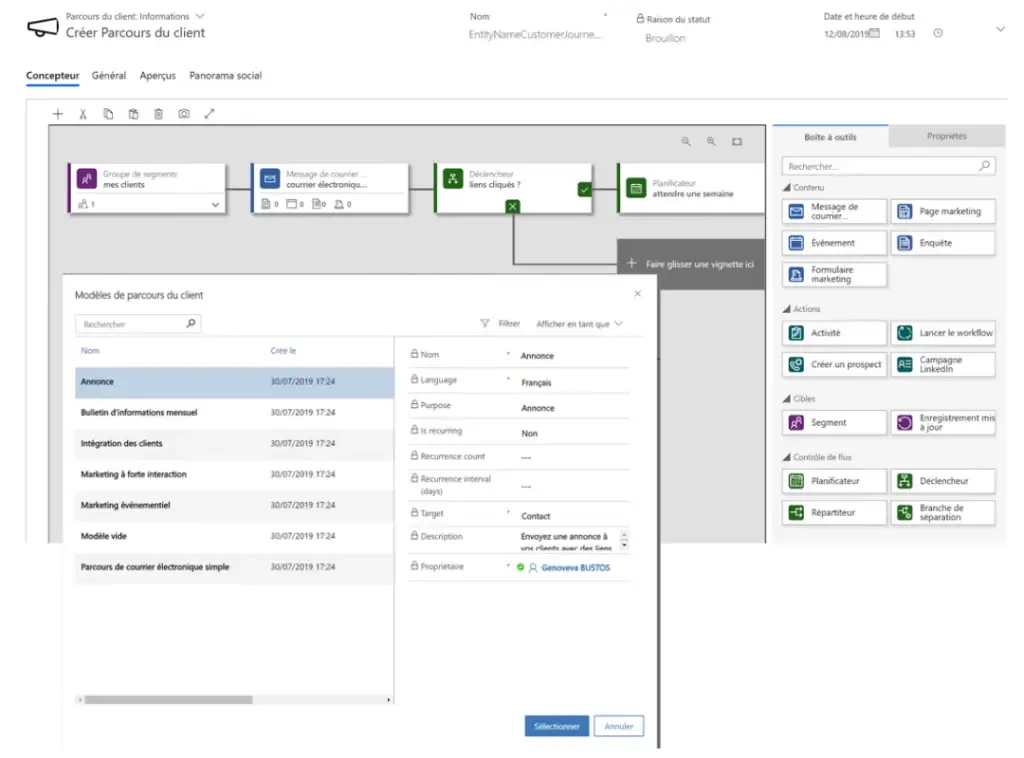1024x758 pixels.
Task: Open the Parcours du client: Informations form dropdown
Action: point(200,16)
